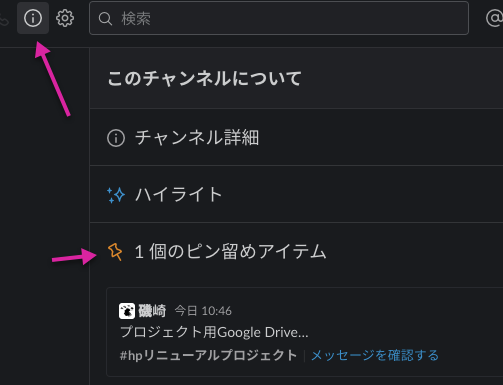Click 磯崎's avatar in pinned message
Screen dimensions: 503x385
click(127, 311)
